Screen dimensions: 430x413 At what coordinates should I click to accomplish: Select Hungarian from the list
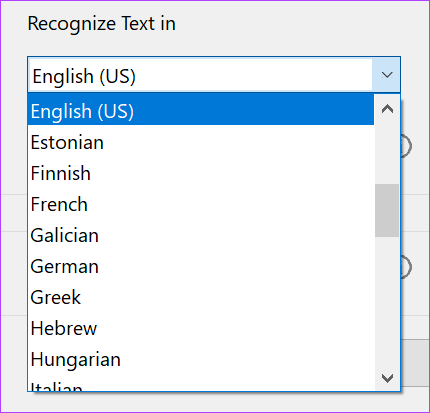point(201,359)
